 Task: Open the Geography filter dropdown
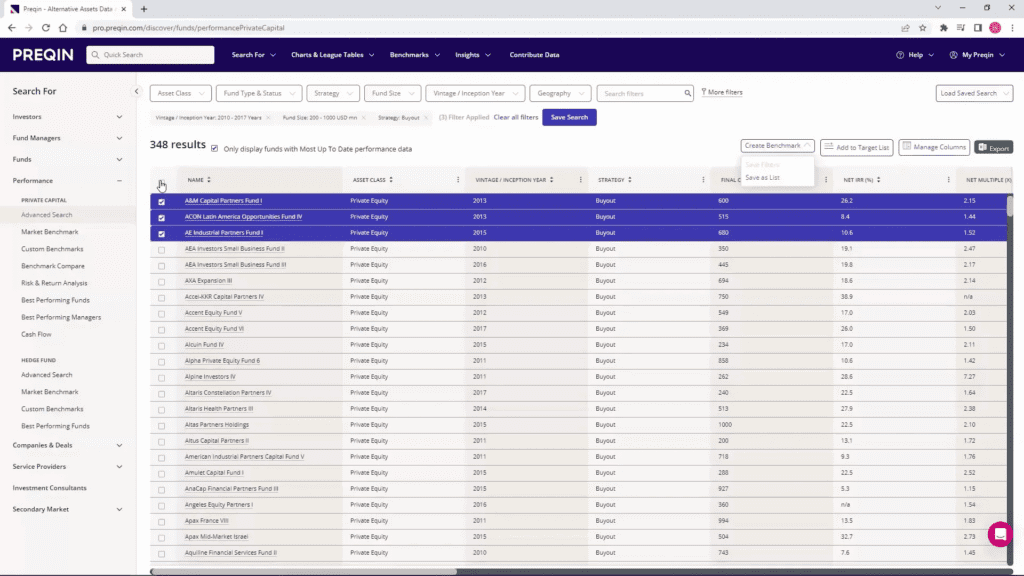click(559, 91)
